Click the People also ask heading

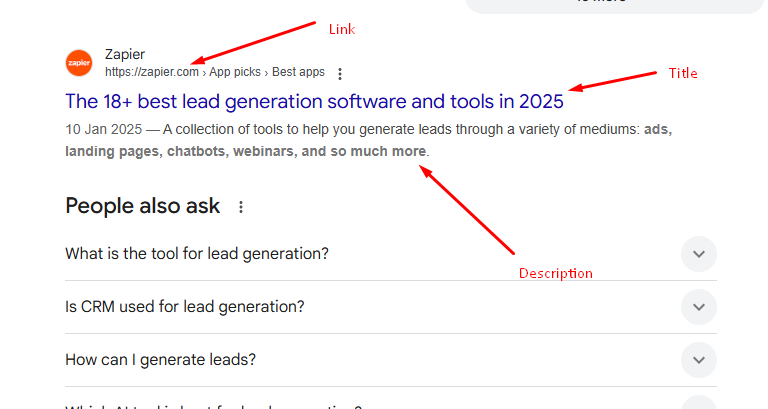point(142,206)
